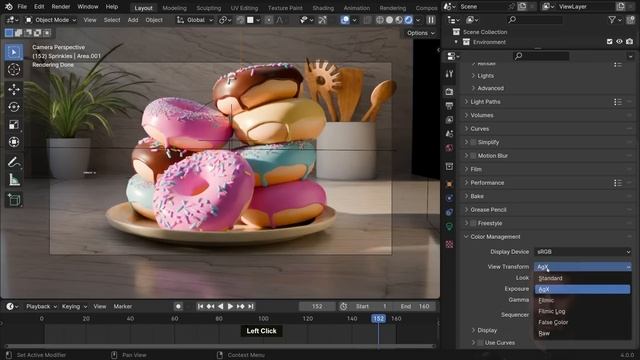Jump to the timeline end frame
Image resolution: width=640 pixels, height=360 pixels.
pos(251,306)
